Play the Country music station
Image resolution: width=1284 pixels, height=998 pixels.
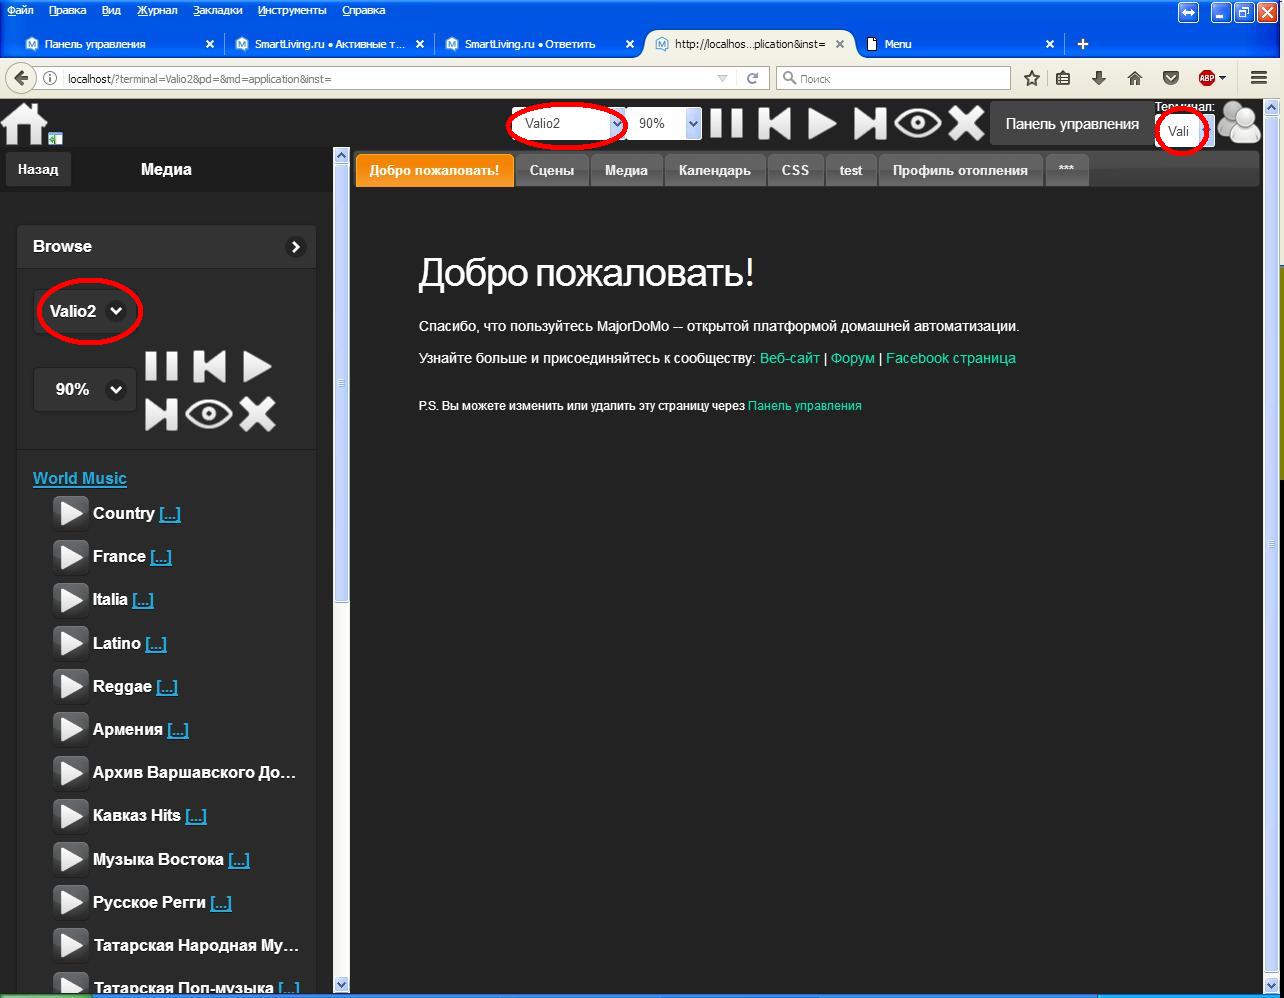71,513
